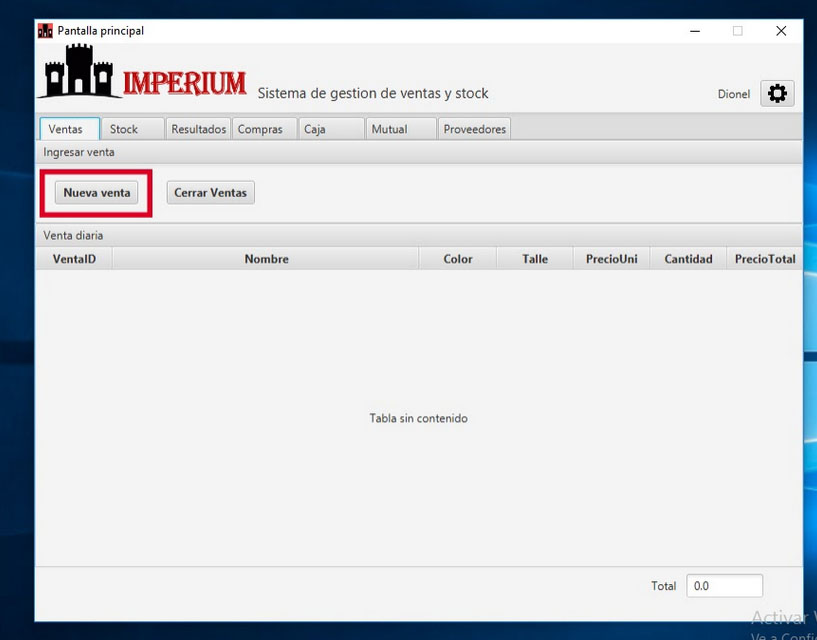Open the Resultados tab
817x640 pixels.
pyautogui.click(x=197, y=128)
